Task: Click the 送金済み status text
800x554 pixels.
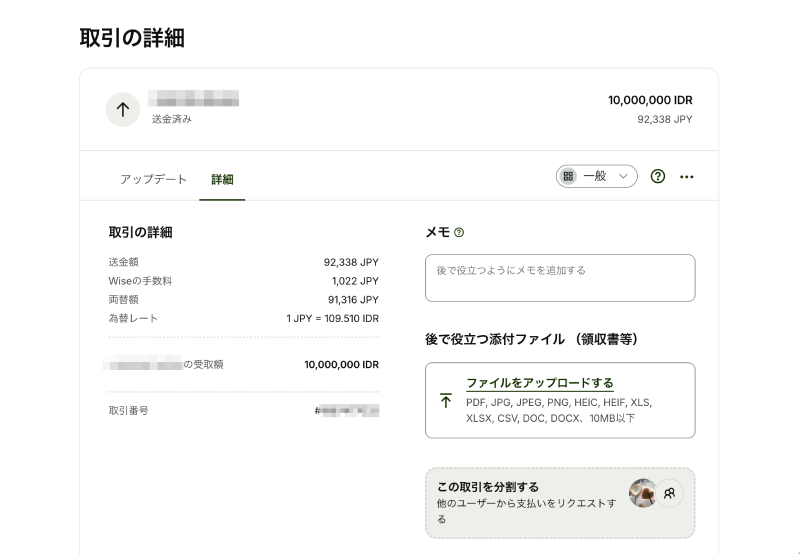Action: [x=171, y=119]
